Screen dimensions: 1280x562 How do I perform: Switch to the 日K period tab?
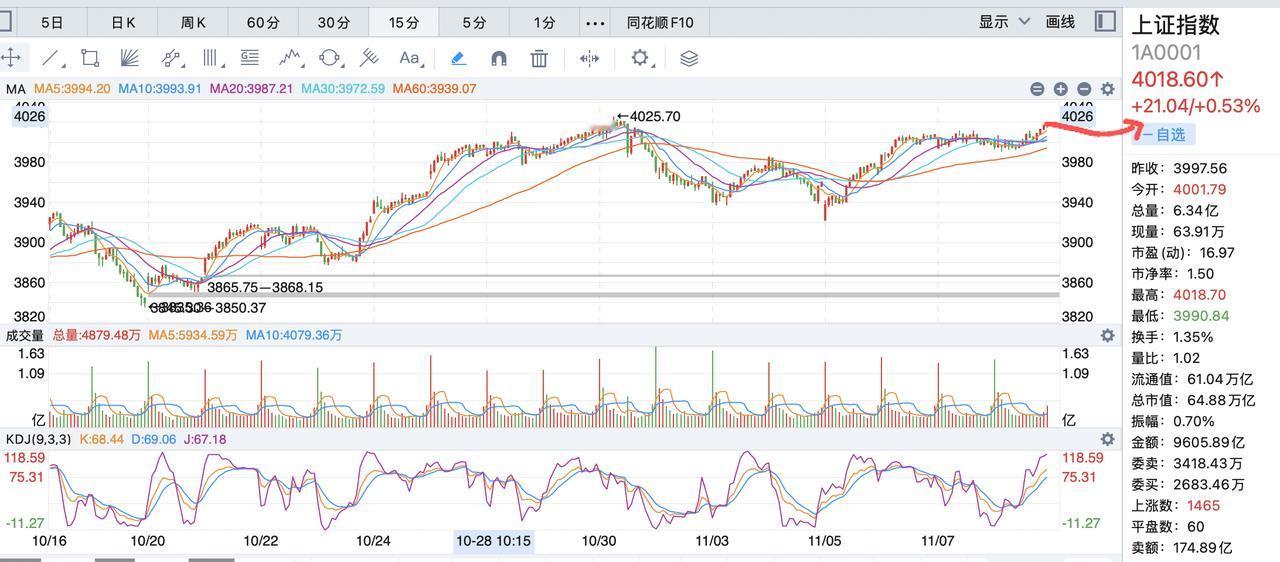[x=123, y=22]
